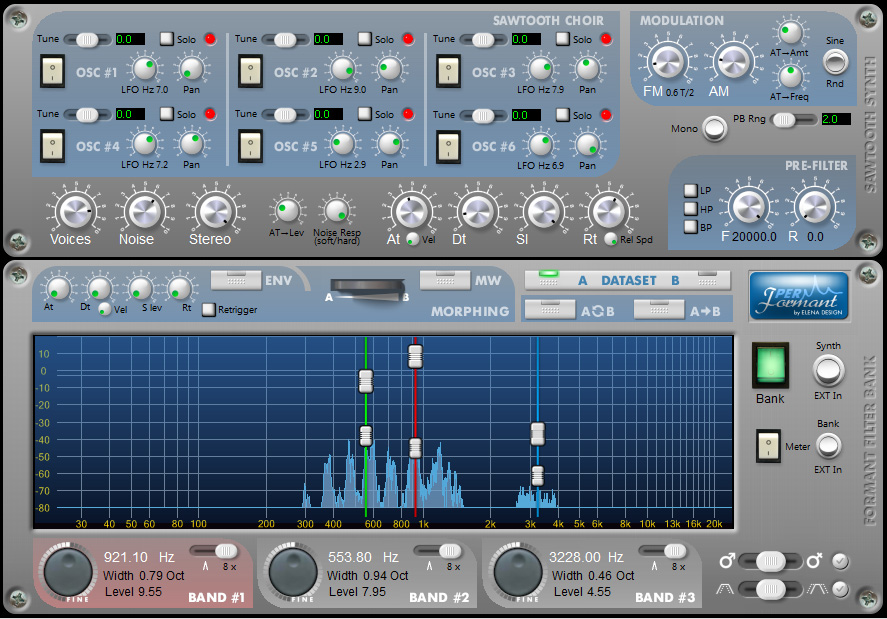The image size is (887, 619).
Task: Enable Solo checkbox for OSC #5
Action: coord(364,114)
